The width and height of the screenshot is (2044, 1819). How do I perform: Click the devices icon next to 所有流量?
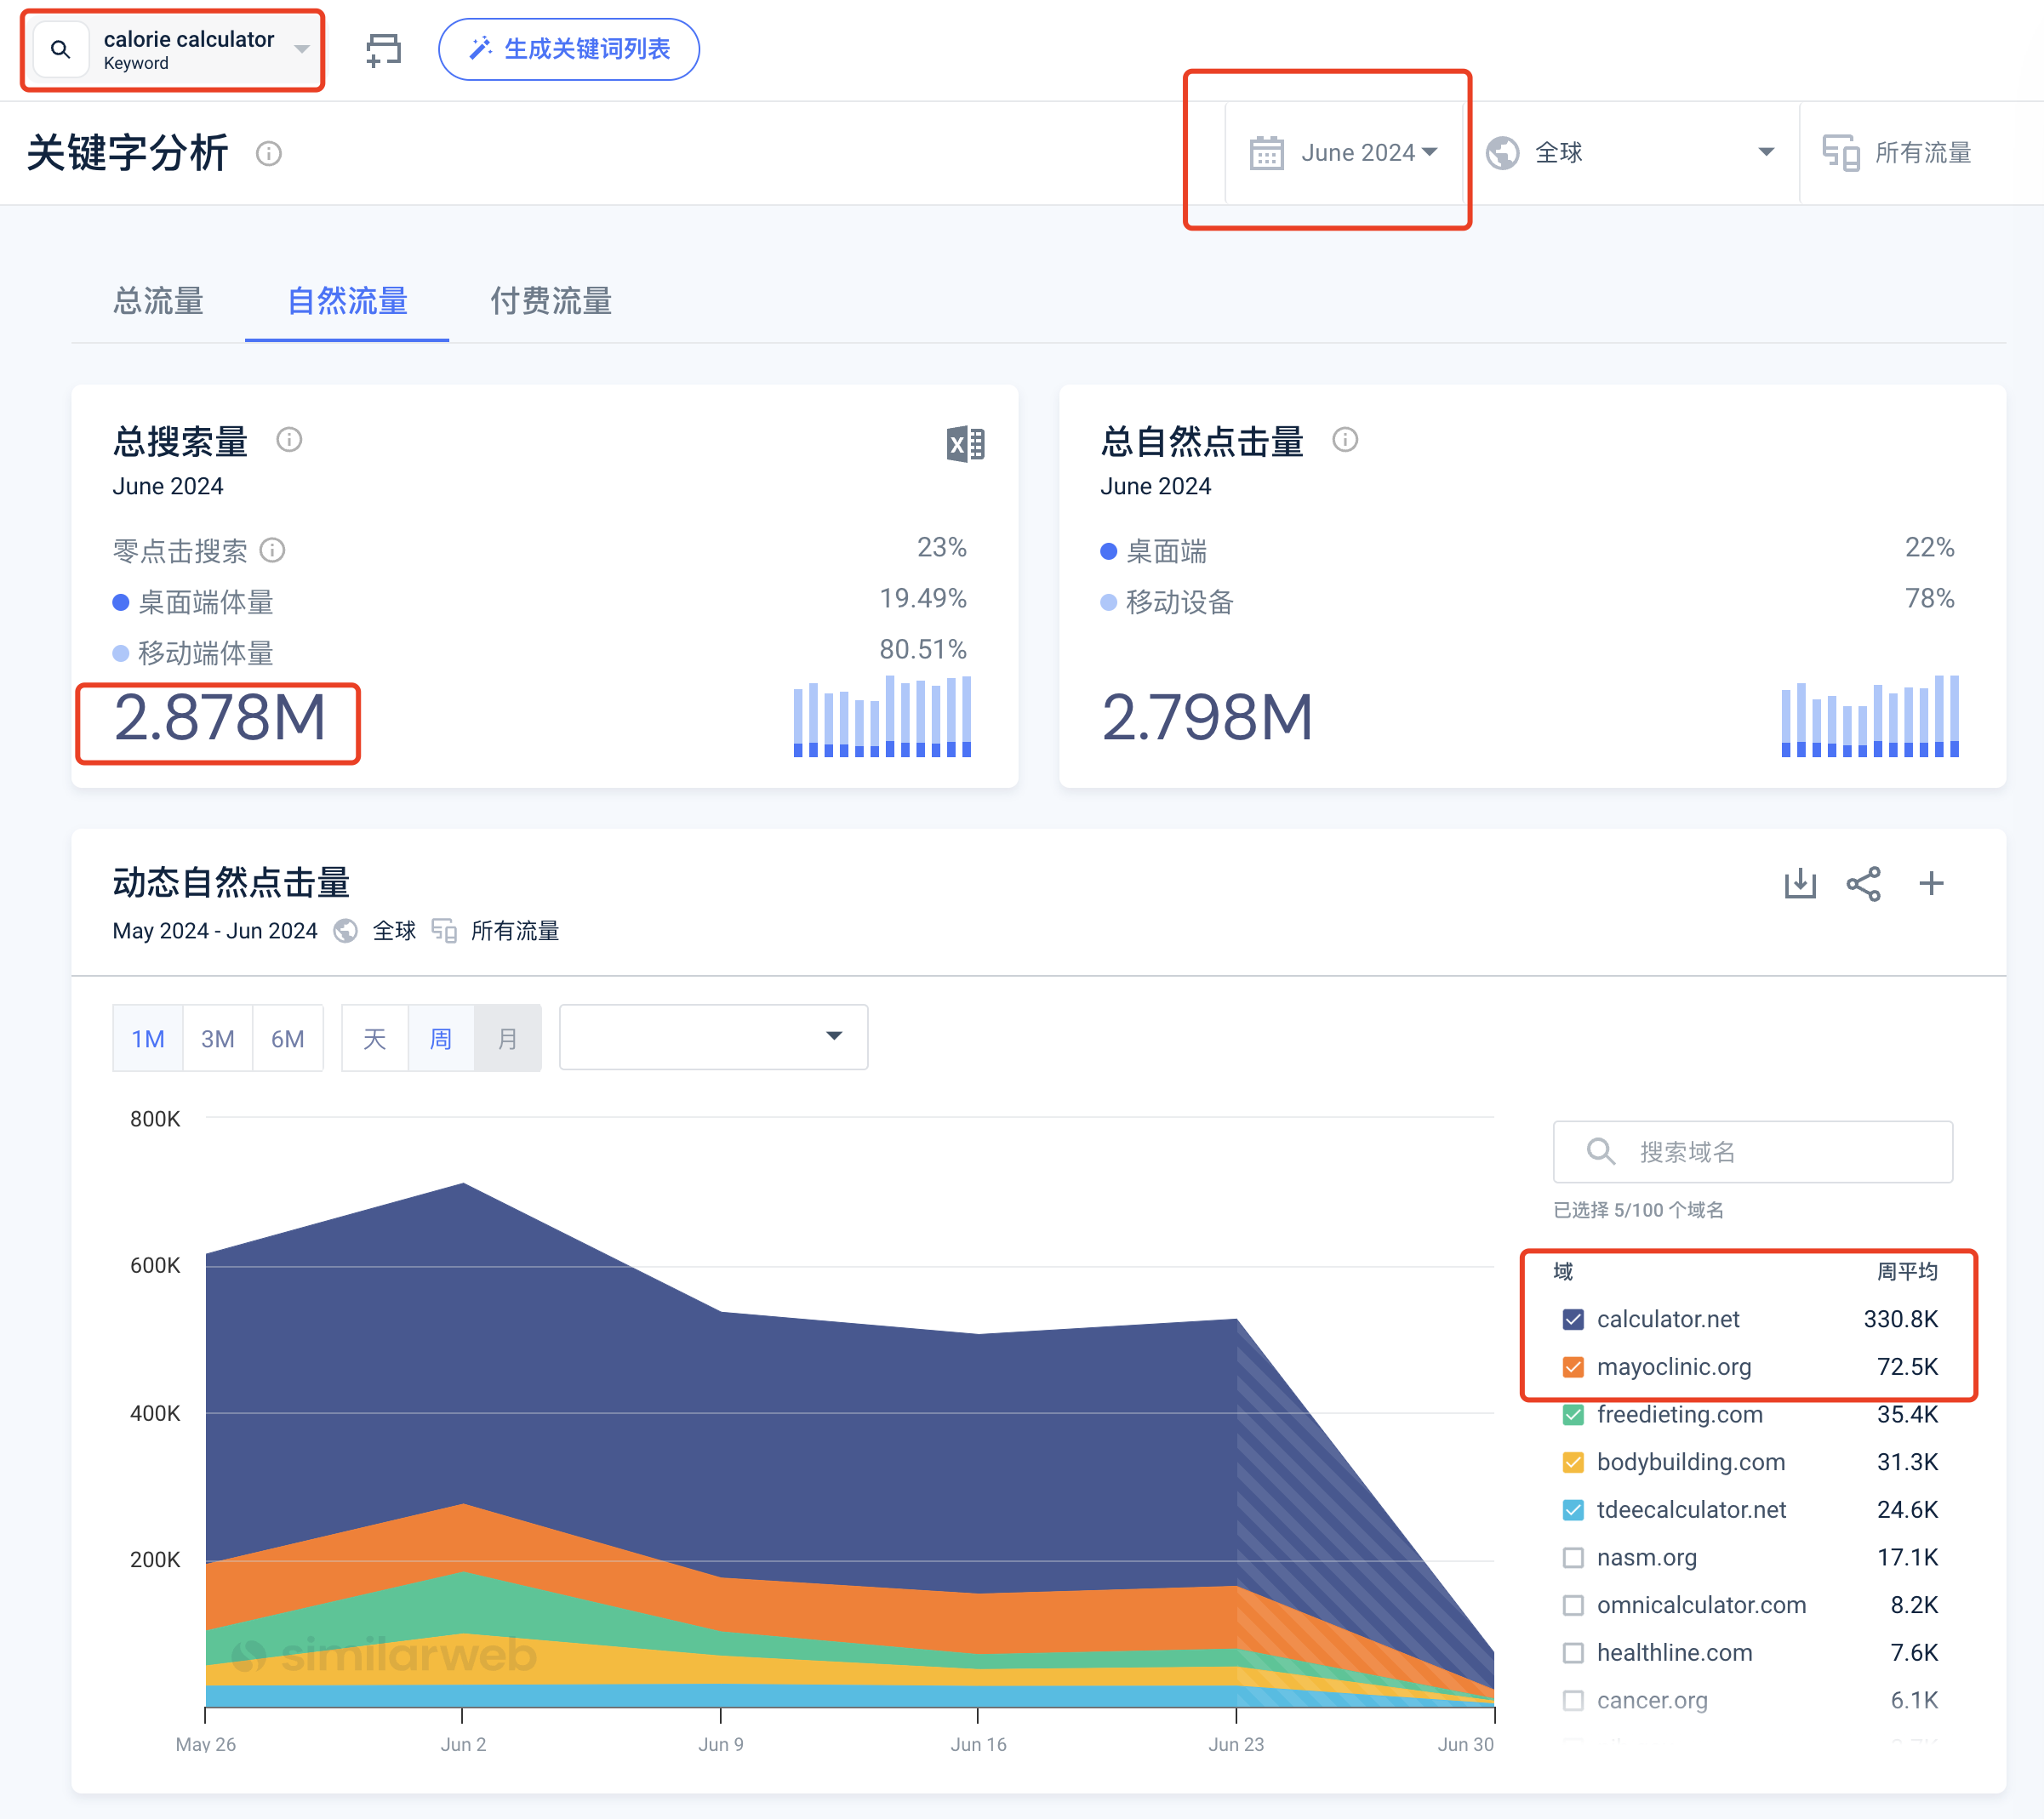point(1840,153)
